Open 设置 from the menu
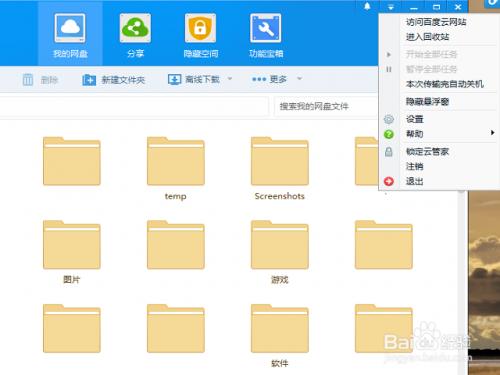The width and height of the screenshot is (500, 375). [x=415, y=119]
